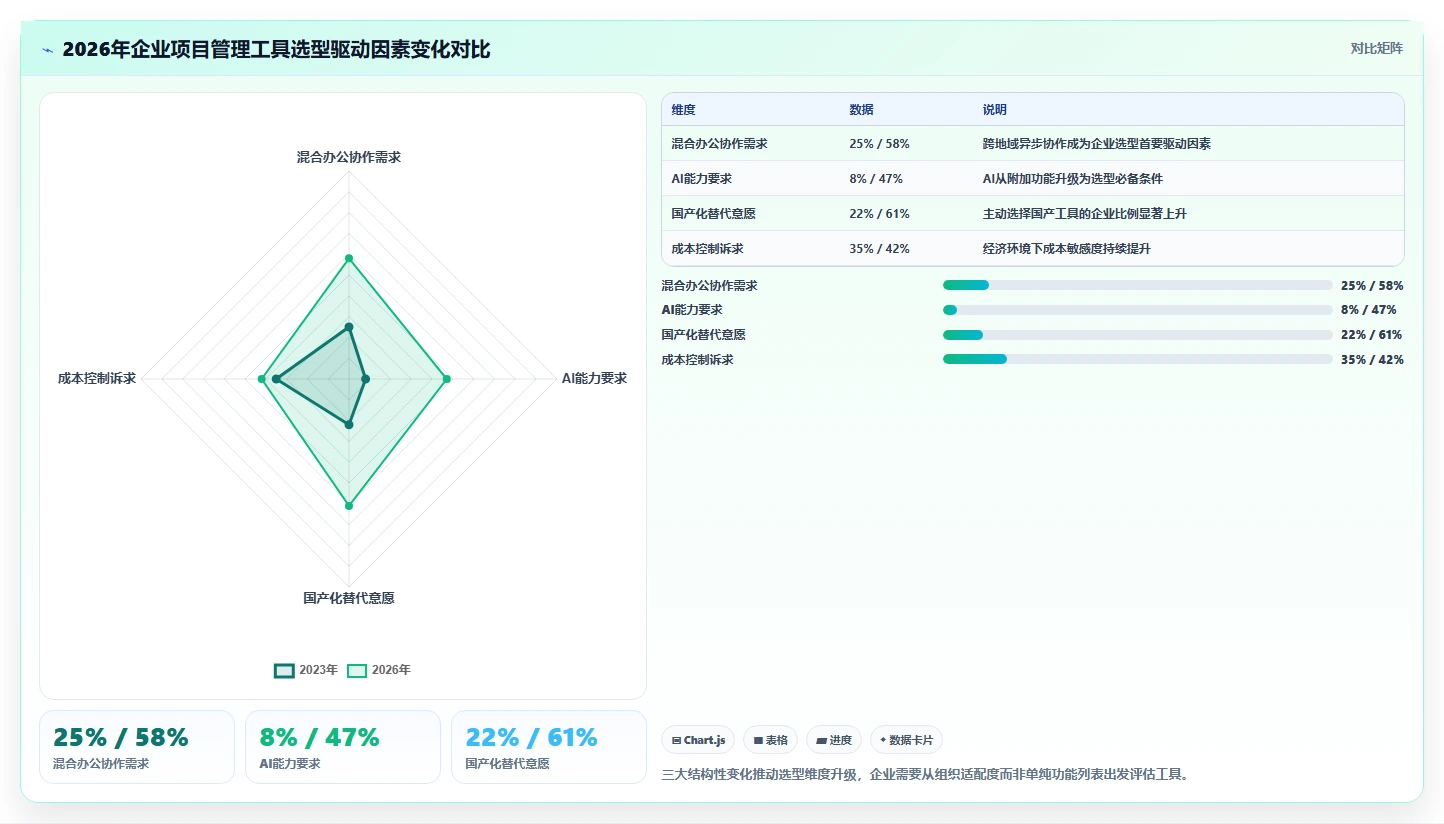Click the 8% / 47% data card
This screenshot has width=1444, height=824.
[x=343, y=747]
